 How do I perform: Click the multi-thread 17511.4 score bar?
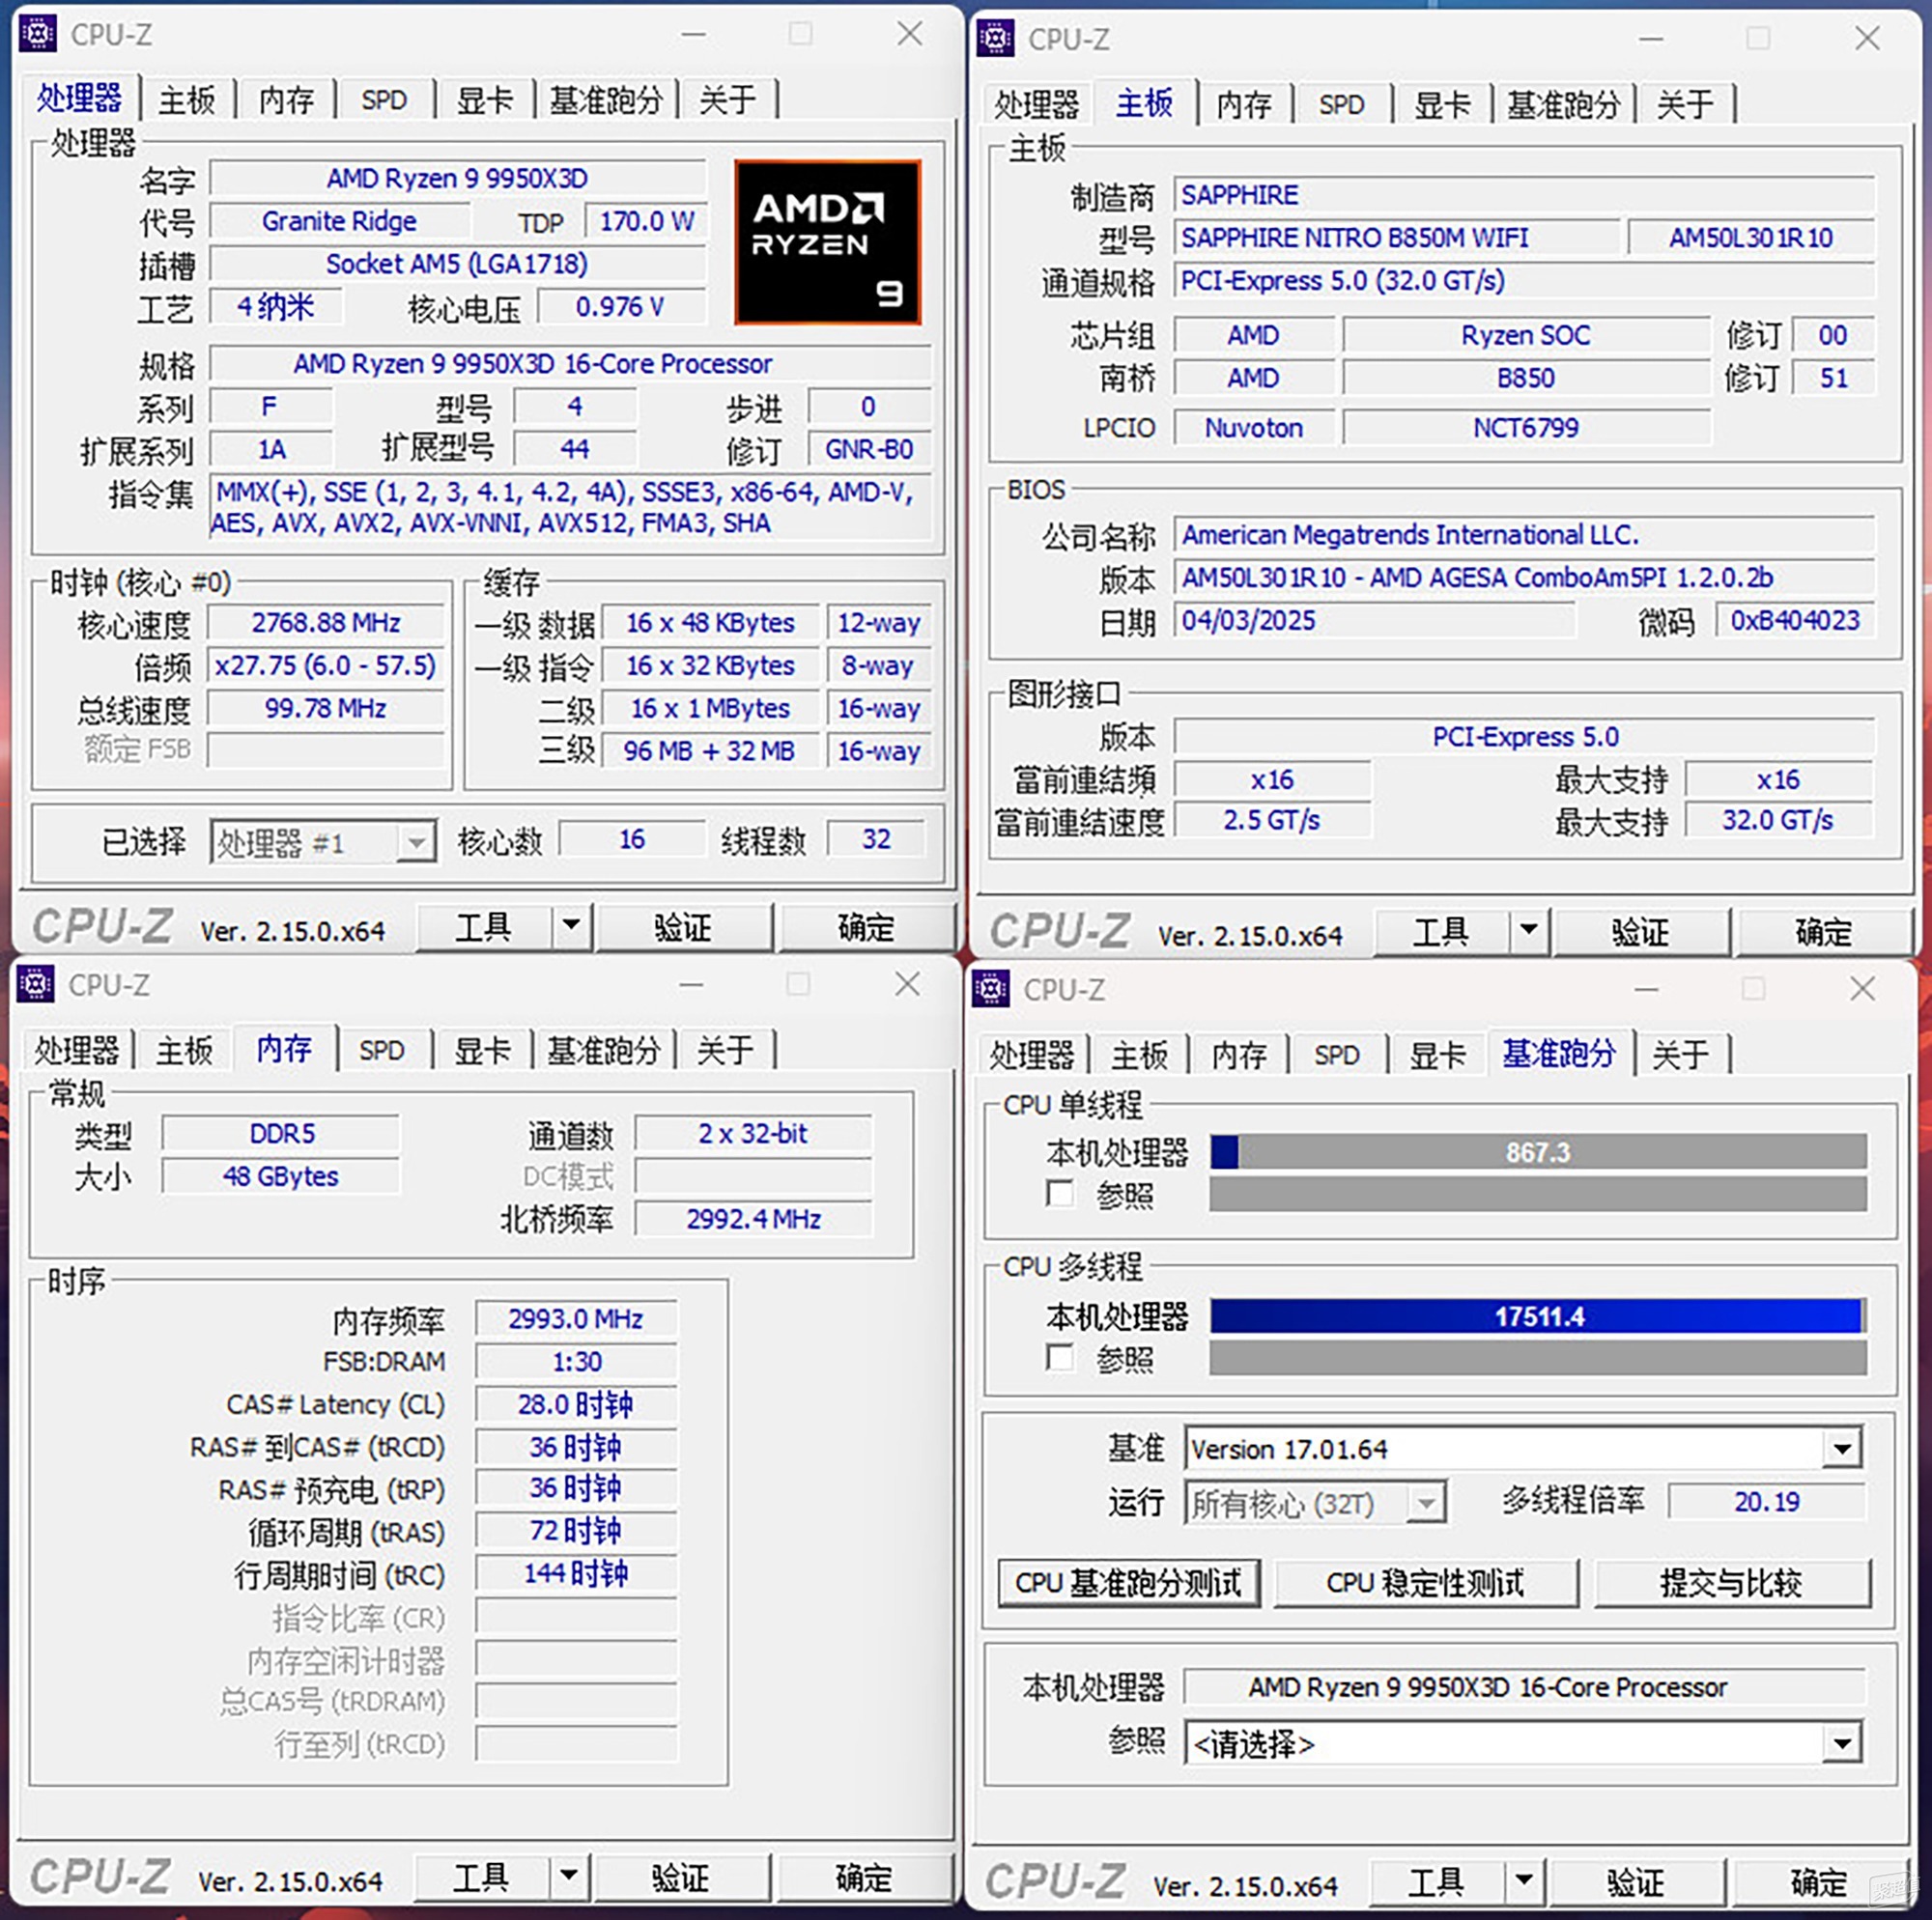1538,1316
